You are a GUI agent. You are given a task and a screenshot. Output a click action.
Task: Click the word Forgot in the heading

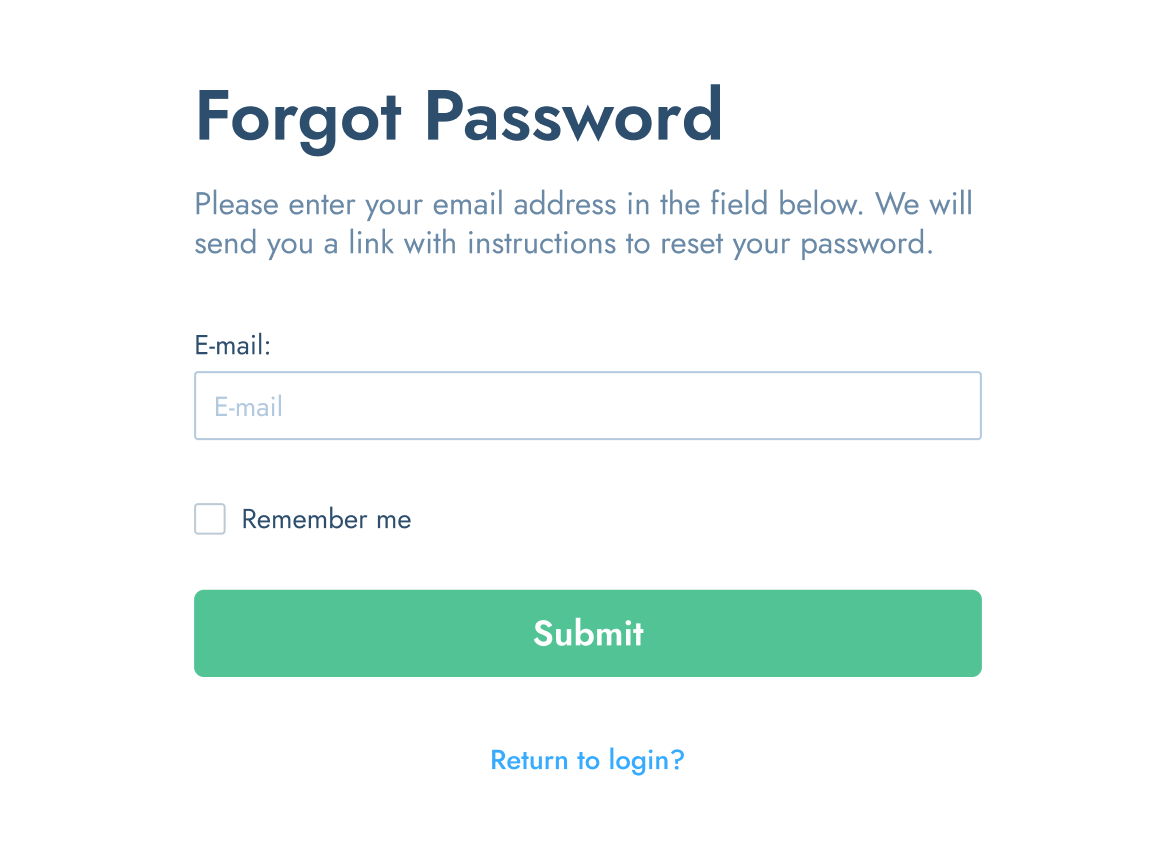click(x=297, y=118)
